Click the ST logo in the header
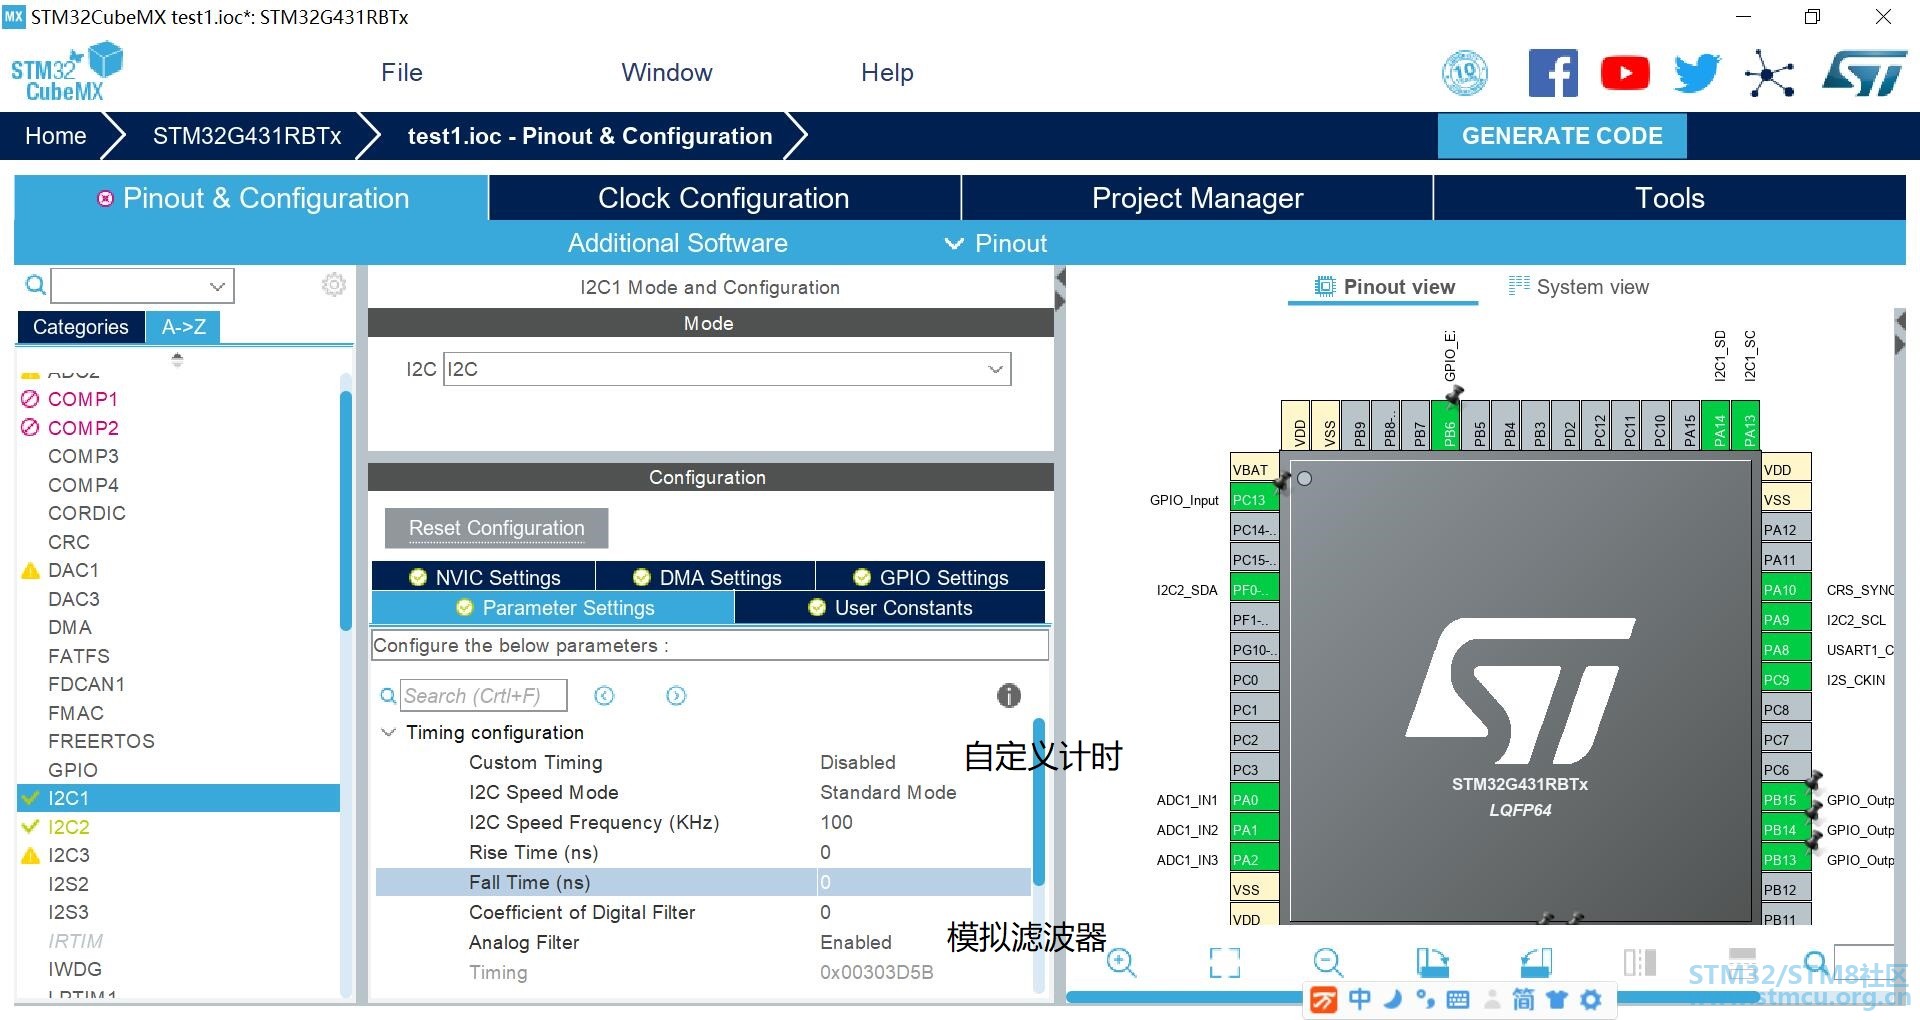This screenshot has width=1920, height=1020. point(1864,73)
